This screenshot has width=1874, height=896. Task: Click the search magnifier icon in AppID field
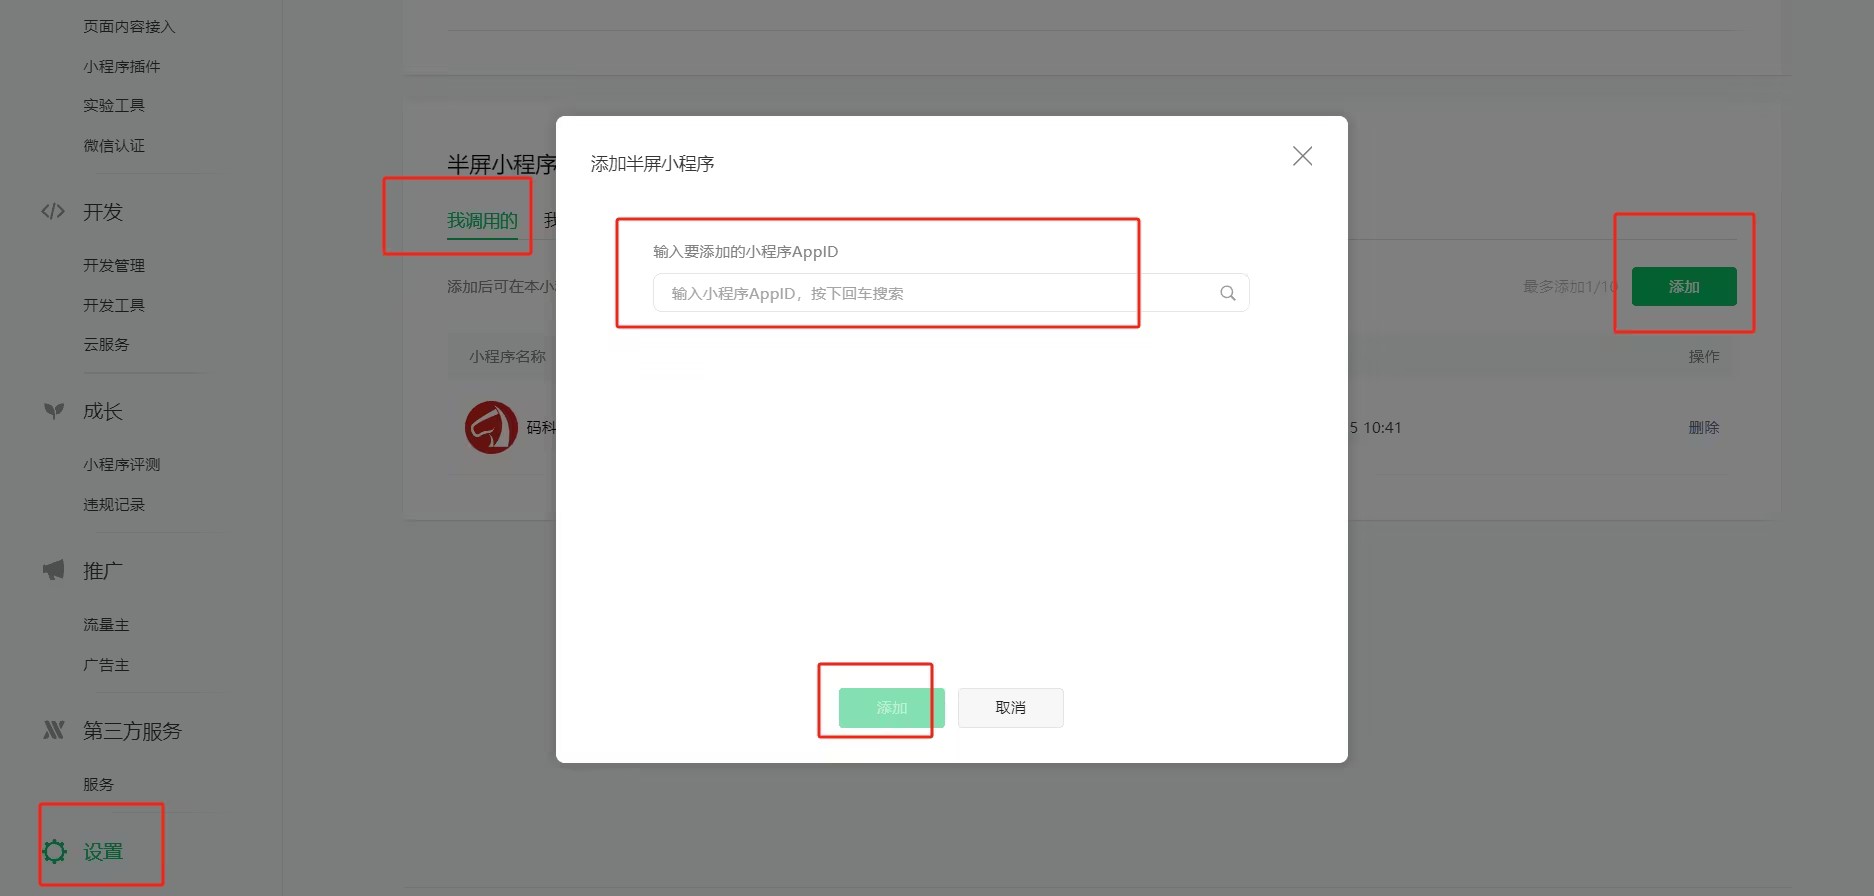[1228, 293]
